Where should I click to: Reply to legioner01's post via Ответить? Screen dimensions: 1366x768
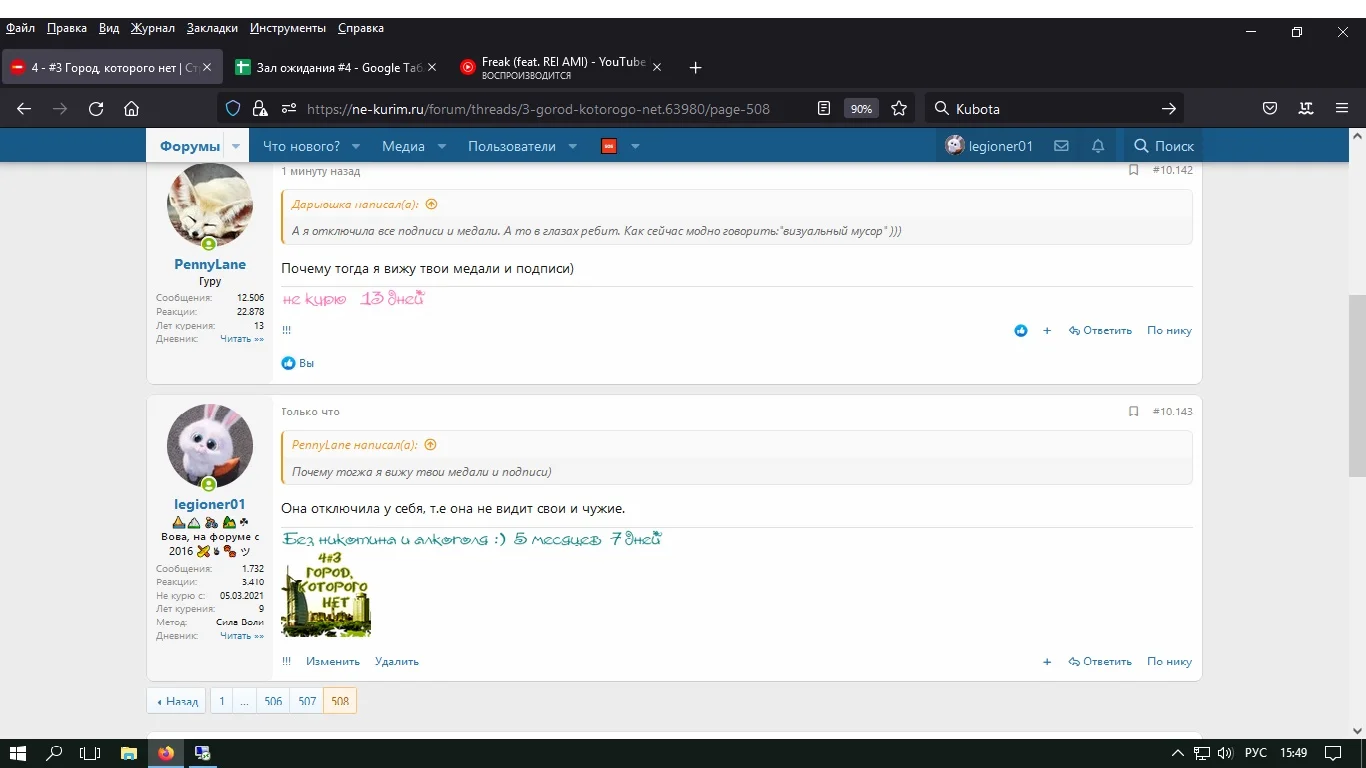click(1100, 661)
